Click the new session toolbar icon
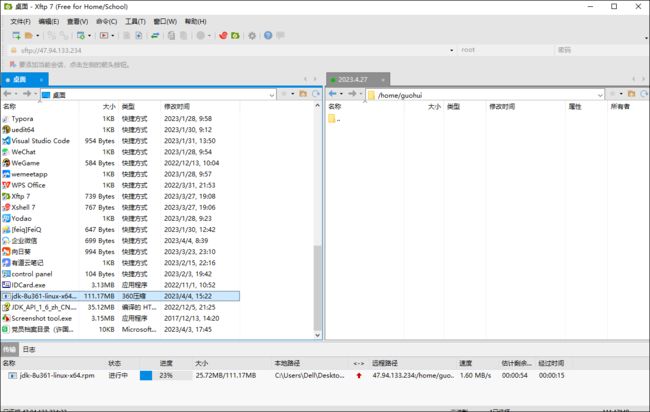 tap(16, 36)
